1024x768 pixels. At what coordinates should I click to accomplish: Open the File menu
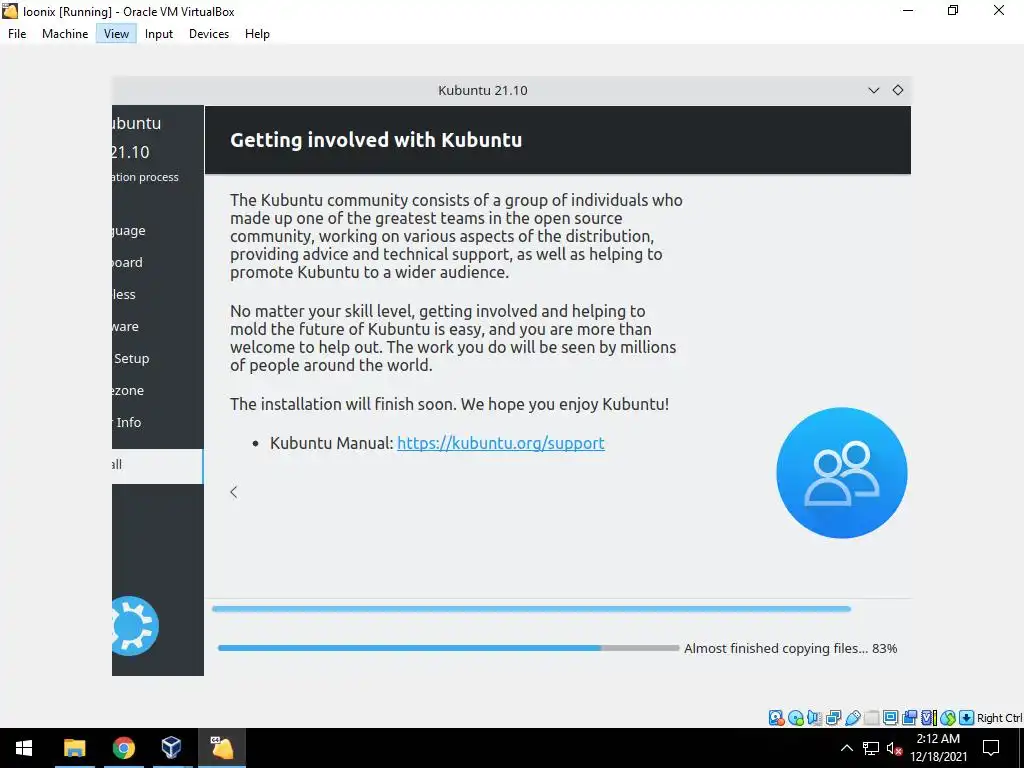click(17, 34)
